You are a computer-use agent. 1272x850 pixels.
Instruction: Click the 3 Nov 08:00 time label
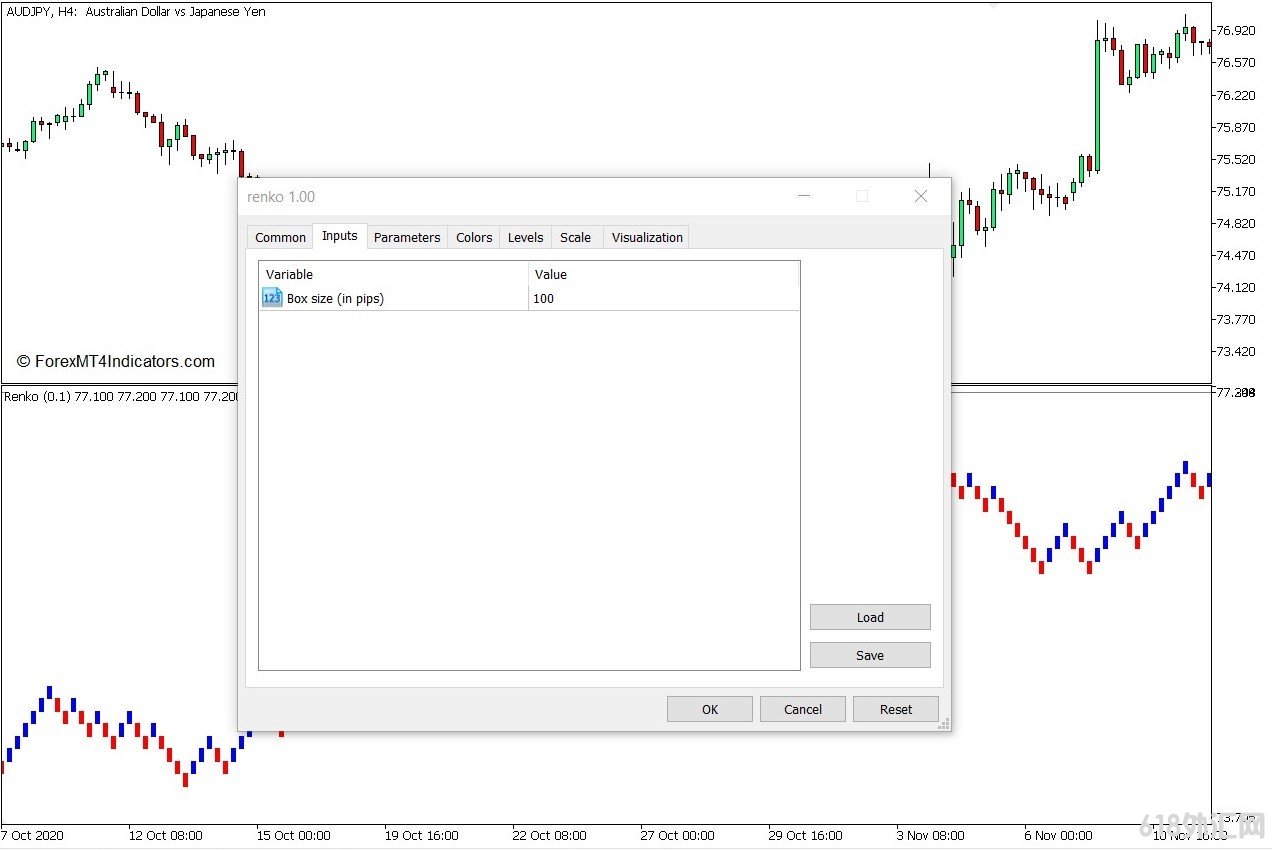click(x=930, y=835)
